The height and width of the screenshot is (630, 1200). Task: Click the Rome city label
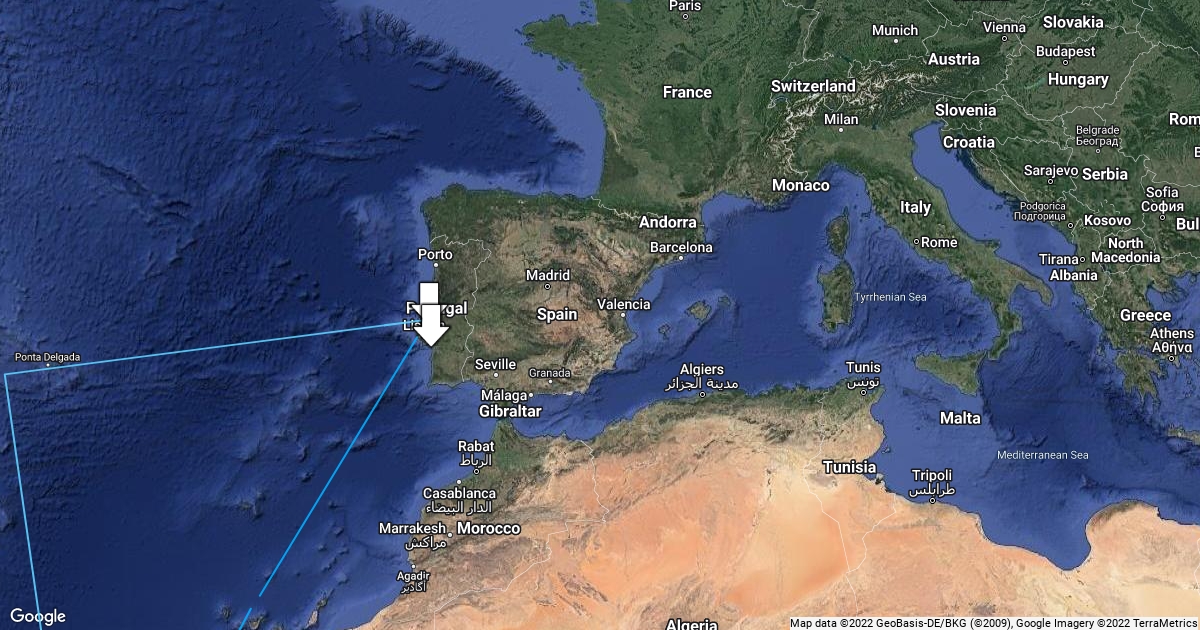939,242
